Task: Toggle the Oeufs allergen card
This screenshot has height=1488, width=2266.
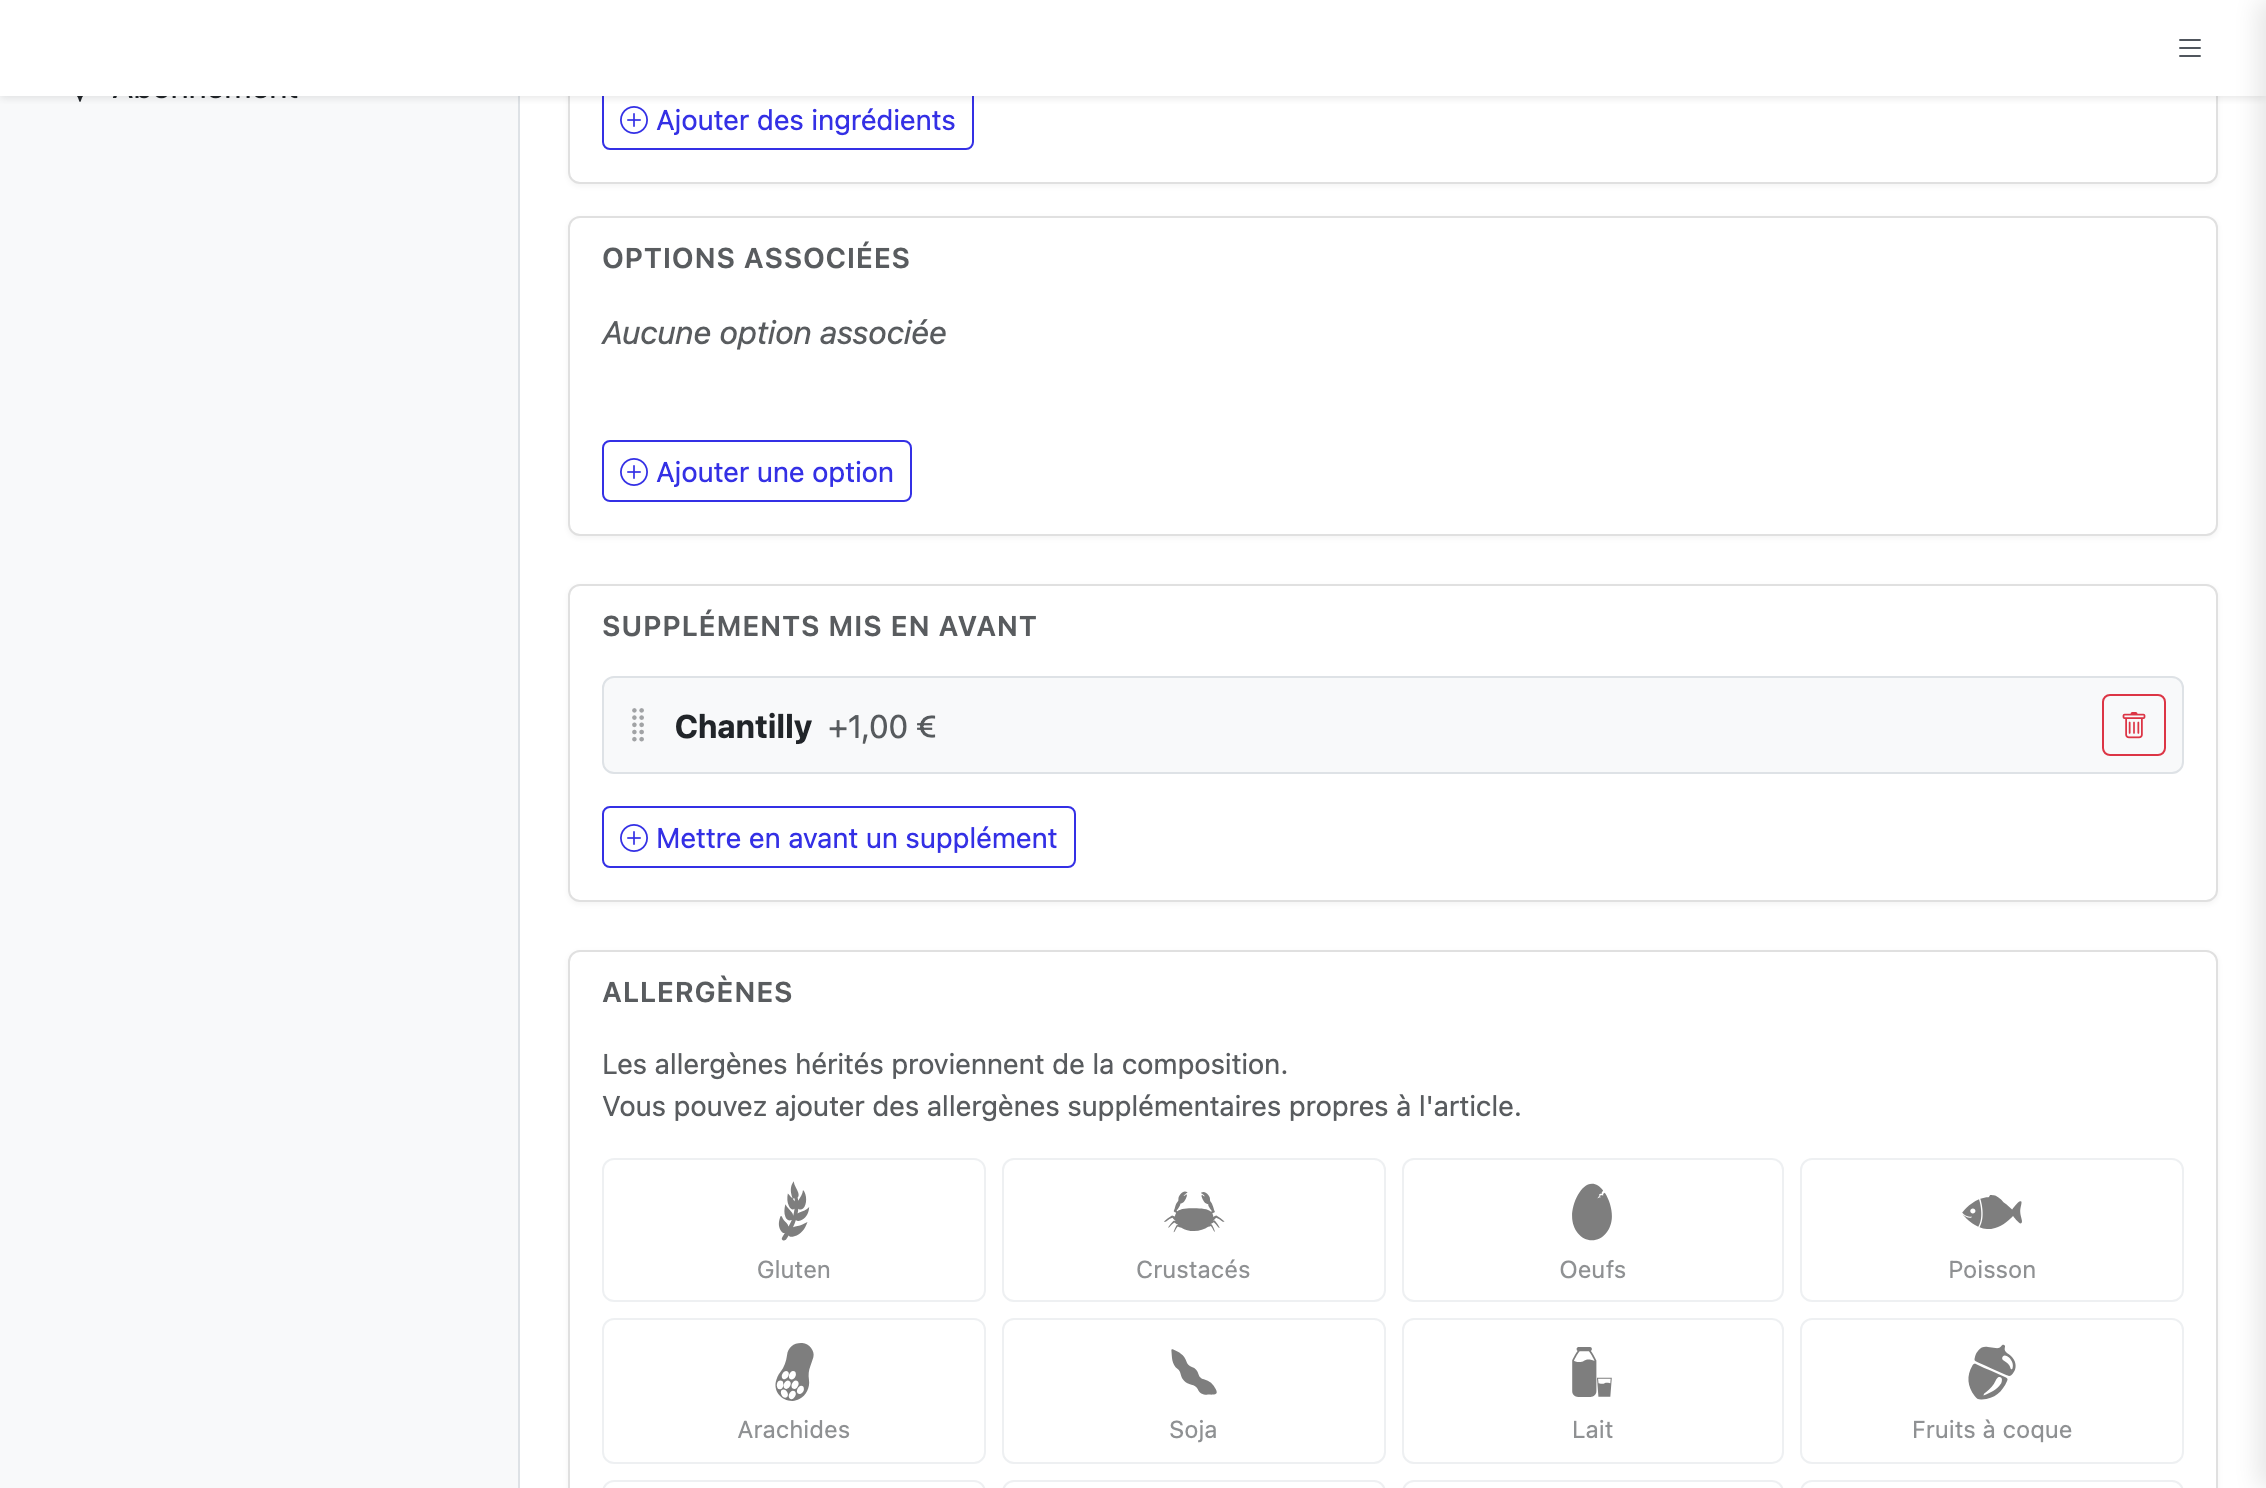Action: [x=1592, y=1230]
